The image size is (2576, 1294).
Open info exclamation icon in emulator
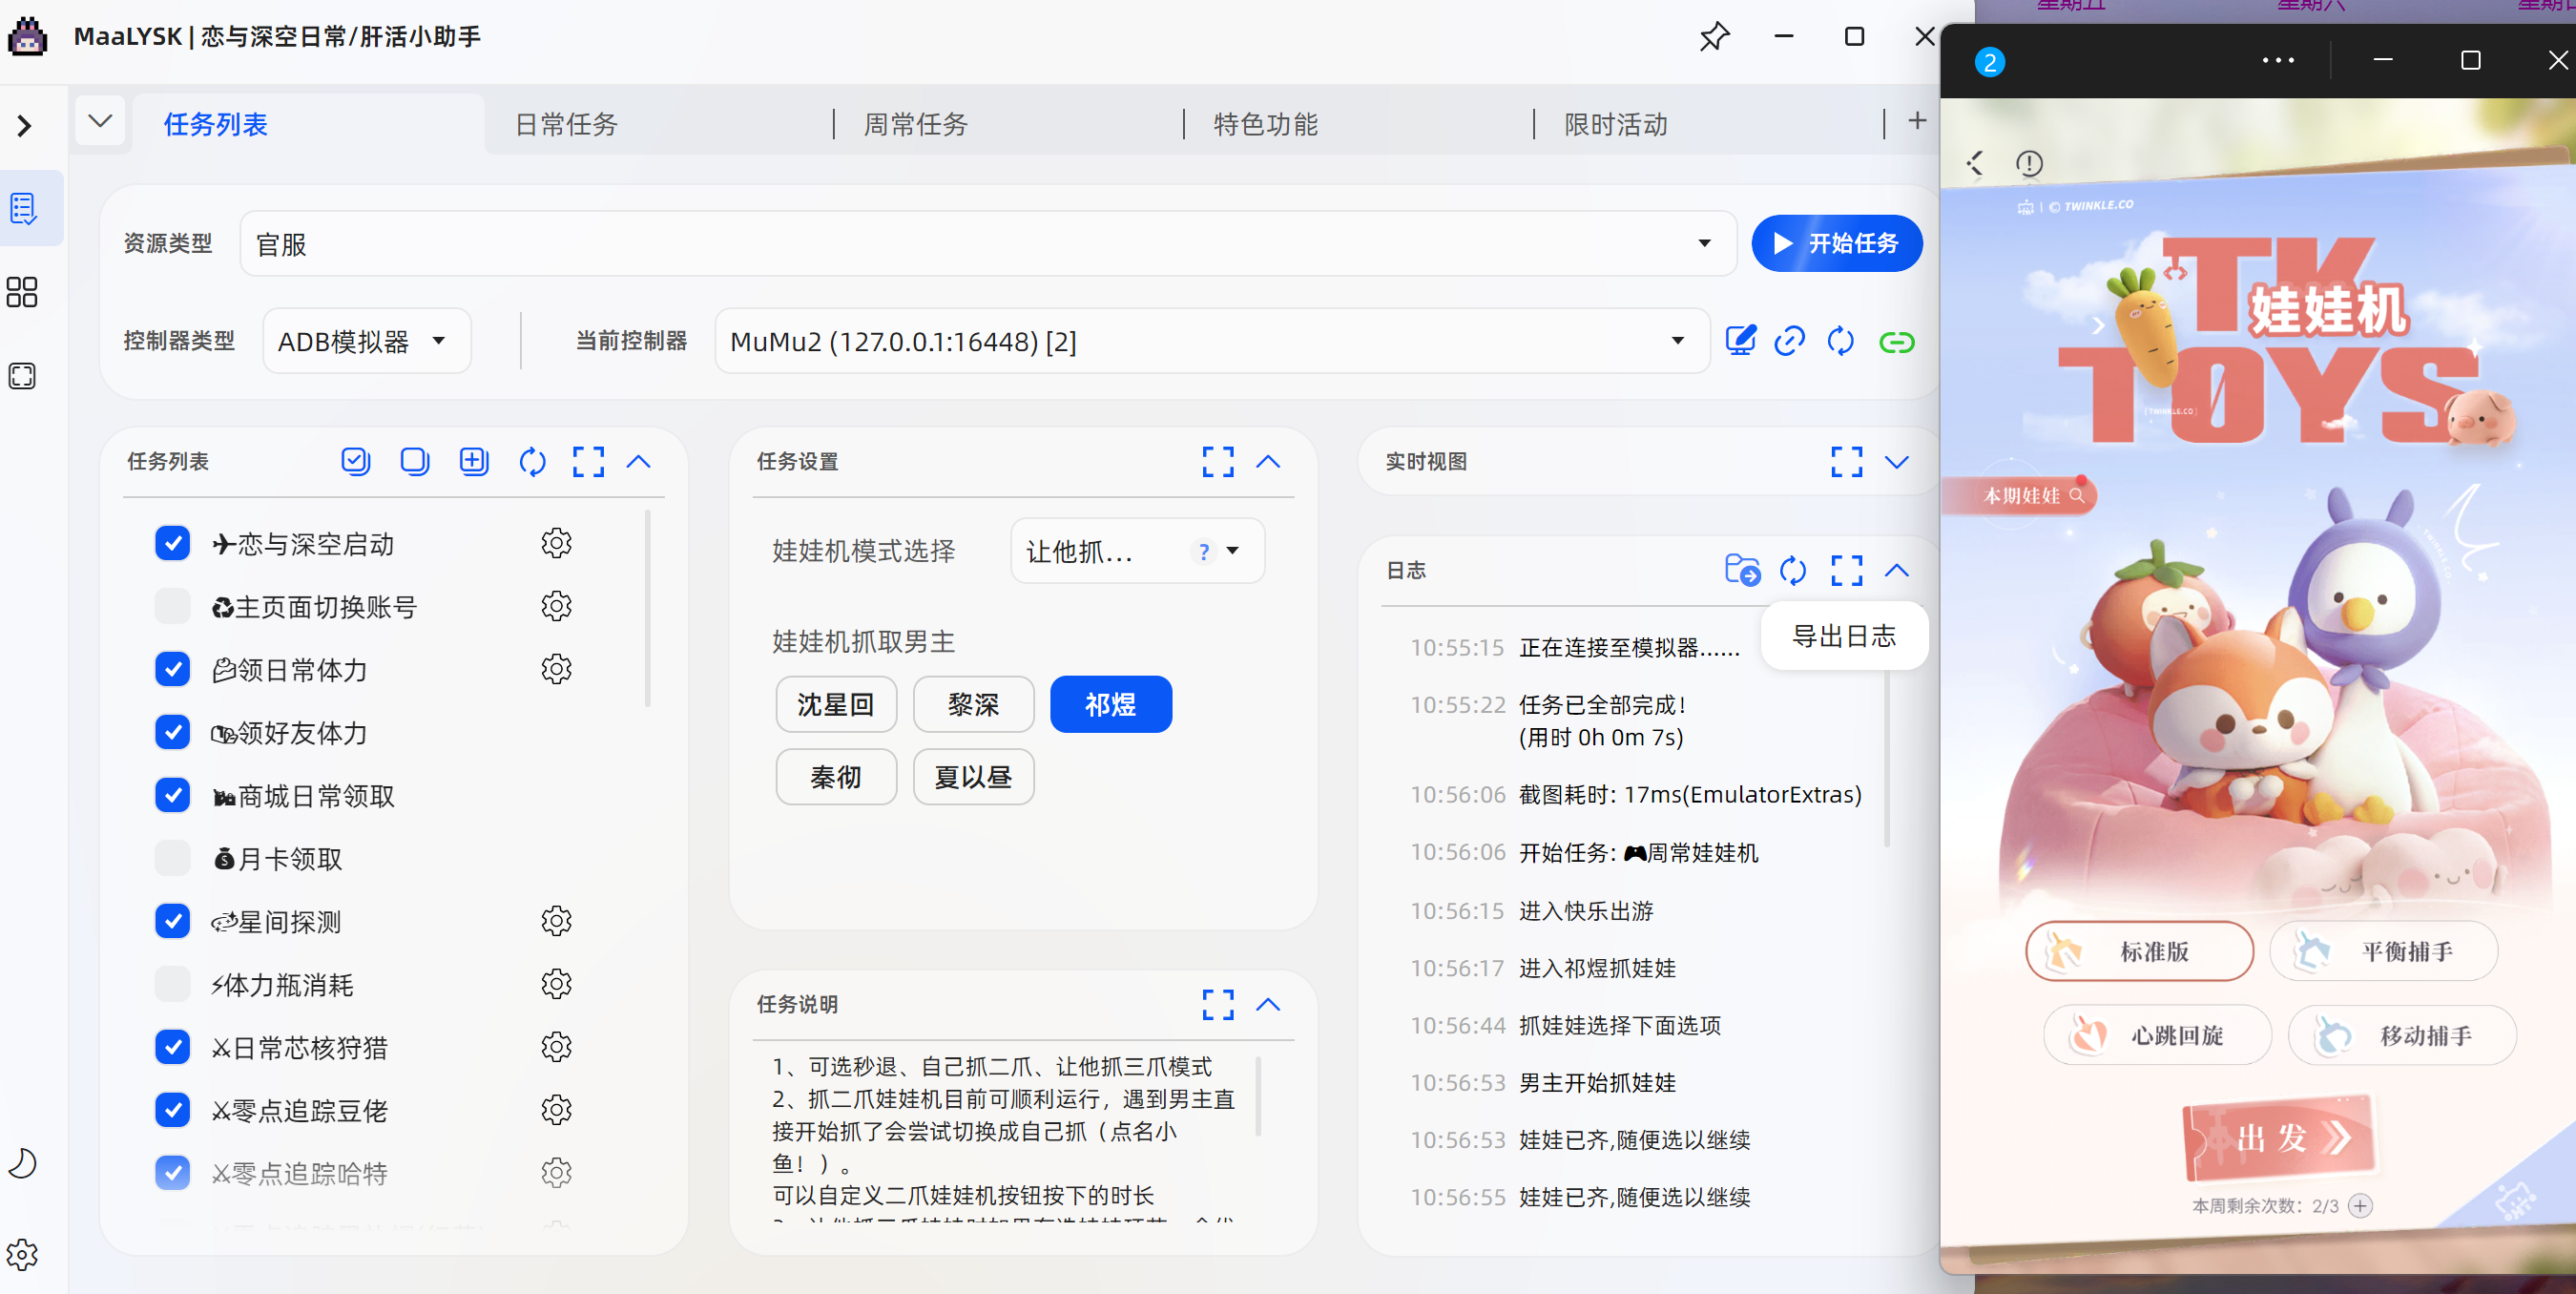[2029, 163]
